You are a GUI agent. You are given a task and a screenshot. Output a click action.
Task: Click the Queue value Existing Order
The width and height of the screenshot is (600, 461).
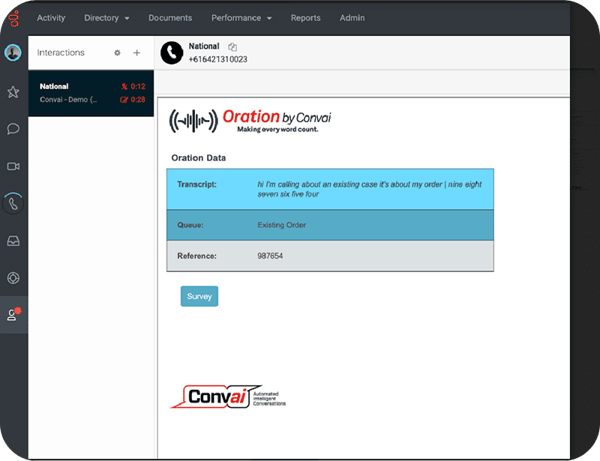pos(282,225)
